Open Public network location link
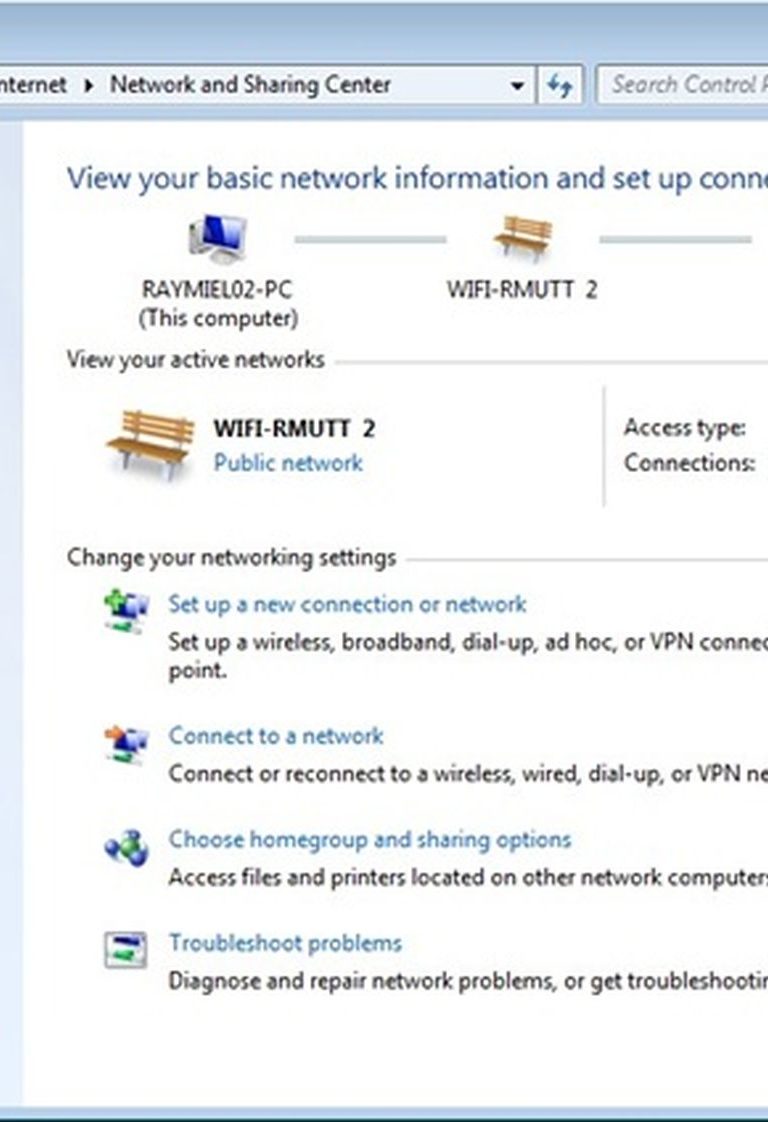The image size is (768, 1122). pyautogui.click(x=288, y=463)
